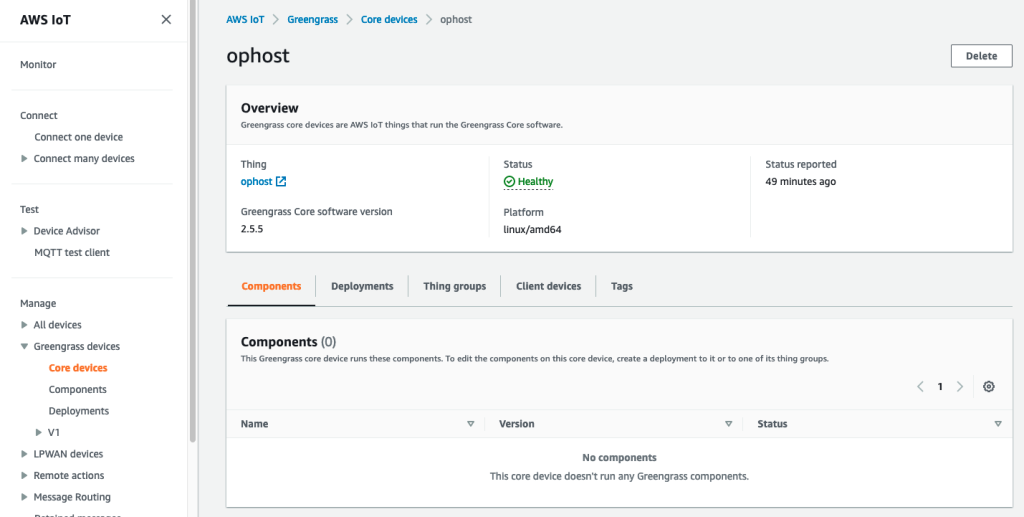
Task: Open Monitor in sidebar
Action: [x=38, y=65]
